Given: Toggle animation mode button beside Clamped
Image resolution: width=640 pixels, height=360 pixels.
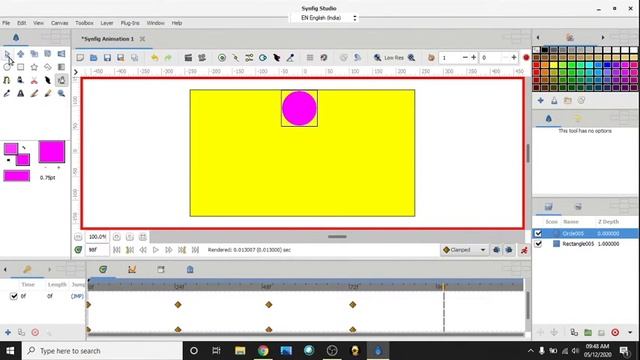Looking at the screenshot, I should click(524, 250).
